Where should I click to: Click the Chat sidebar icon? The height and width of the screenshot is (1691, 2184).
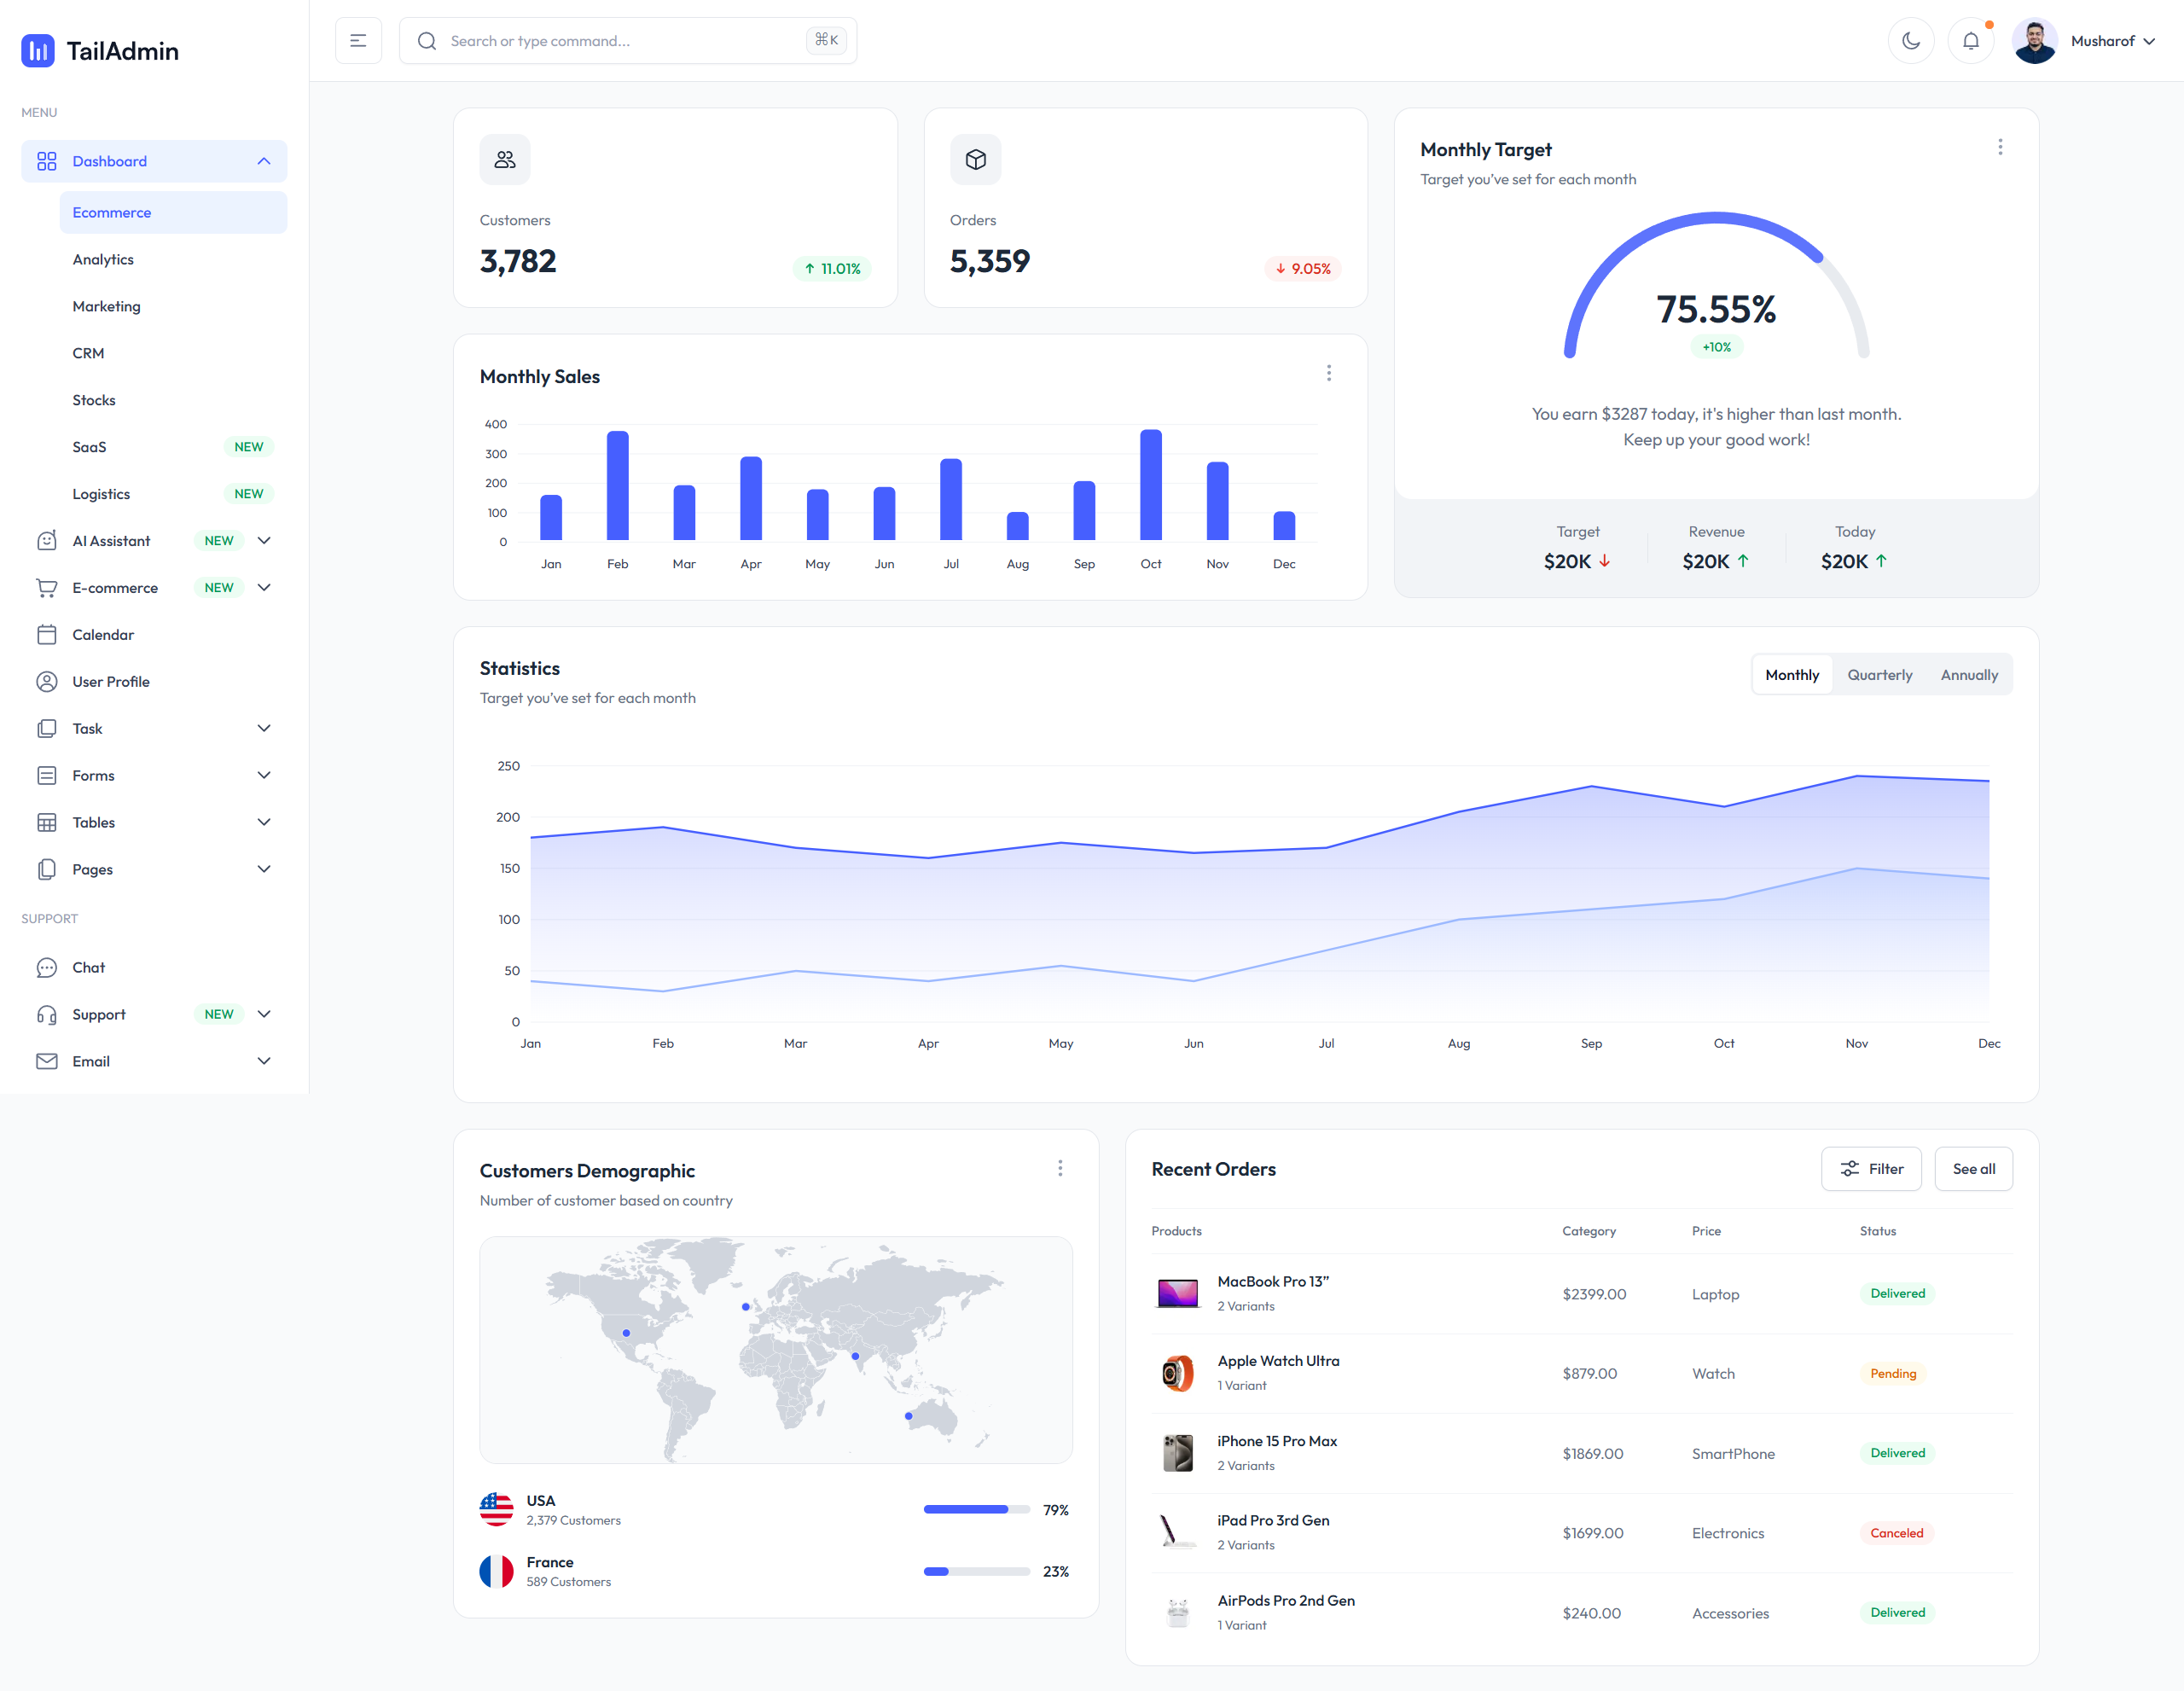tap(47, 968)
